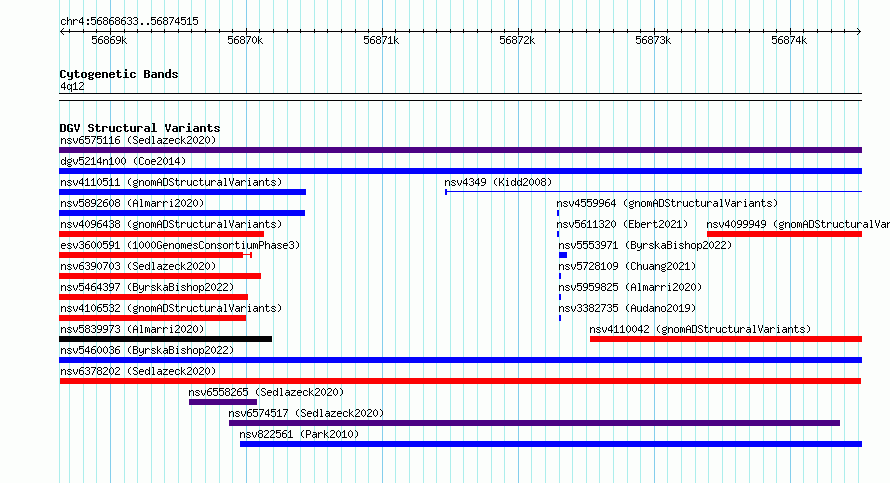
Task: Click the red nsv4096438 variant bar
Action: [x=161, y=234]
